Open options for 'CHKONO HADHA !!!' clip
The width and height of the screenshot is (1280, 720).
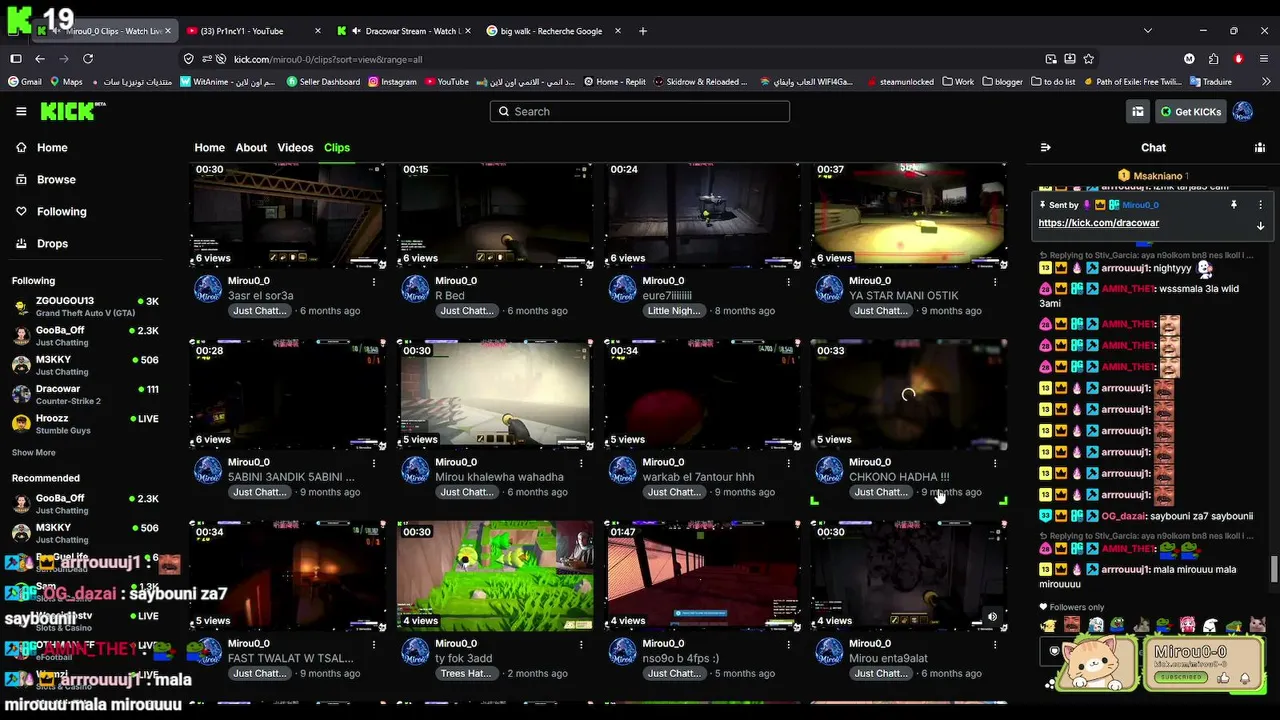[995, 463]
